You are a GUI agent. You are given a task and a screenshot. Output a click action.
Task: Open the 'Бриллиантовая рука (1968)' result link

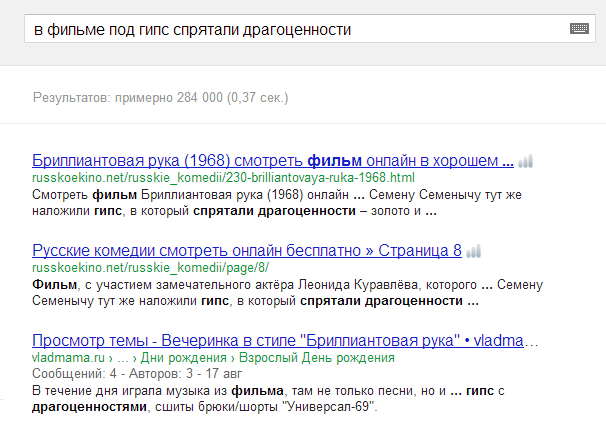[273, 160]
